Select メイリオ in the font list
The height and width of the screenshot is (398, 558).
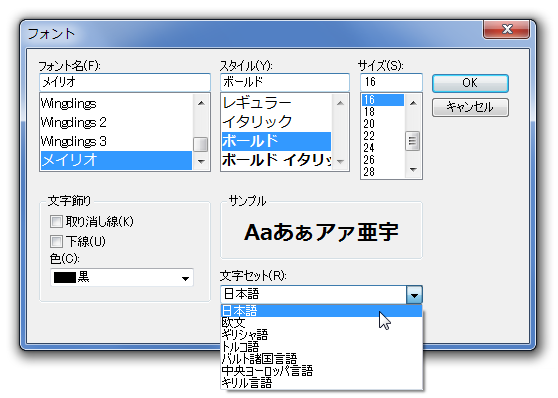click(x=116, y=160)
